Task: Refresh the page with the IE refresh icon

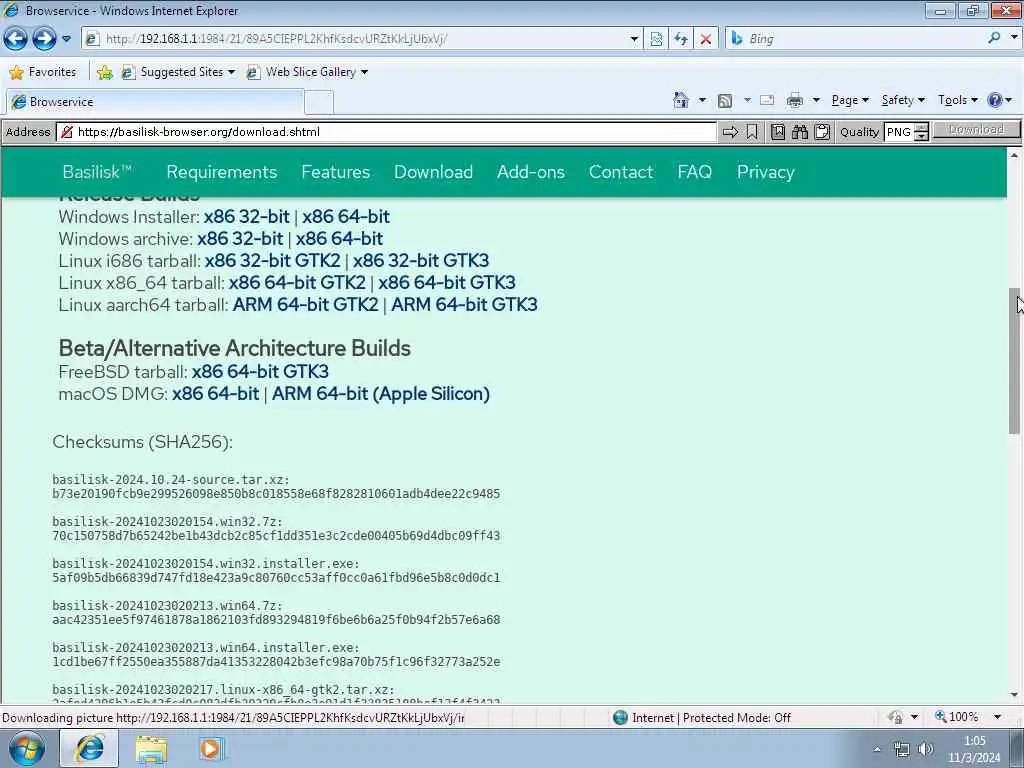Action: 681,39
